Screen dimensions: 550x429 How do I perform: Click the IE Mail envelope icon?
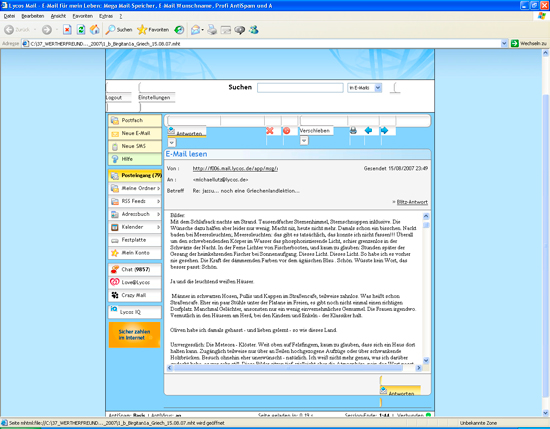point(195,30)
